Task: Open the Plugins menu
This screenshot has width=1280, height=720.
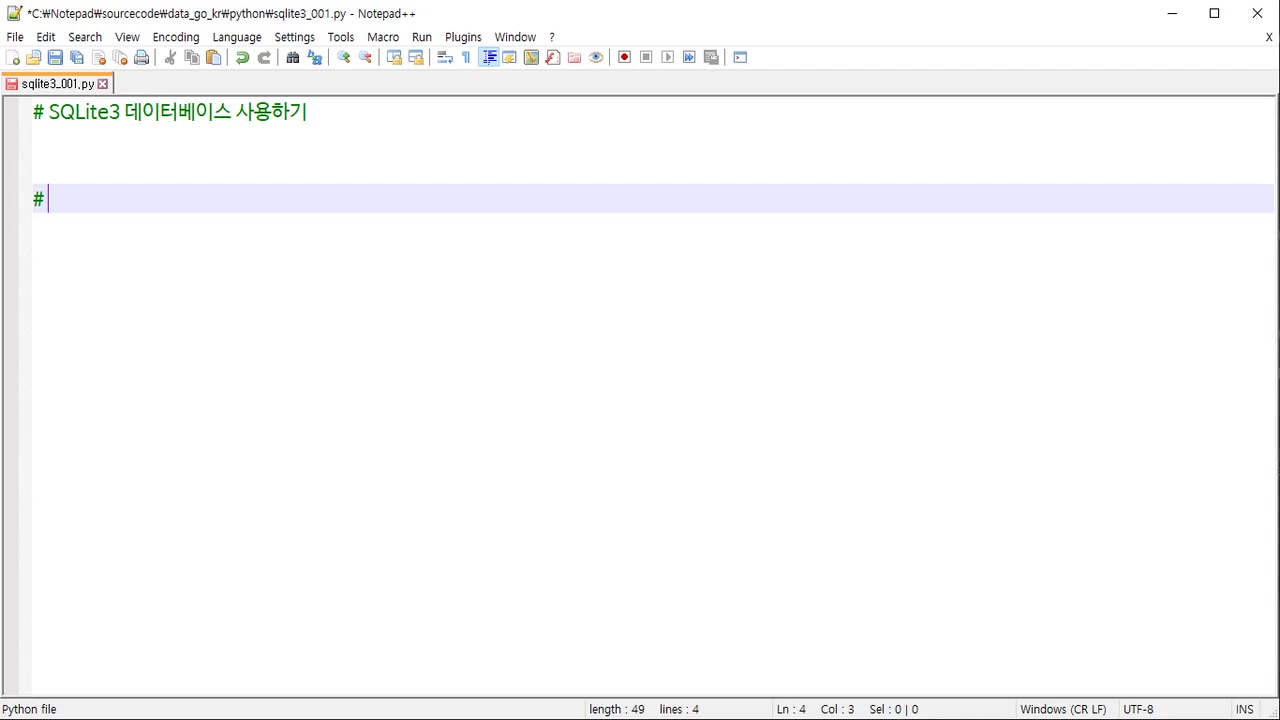Action: [x=463, y=37]
